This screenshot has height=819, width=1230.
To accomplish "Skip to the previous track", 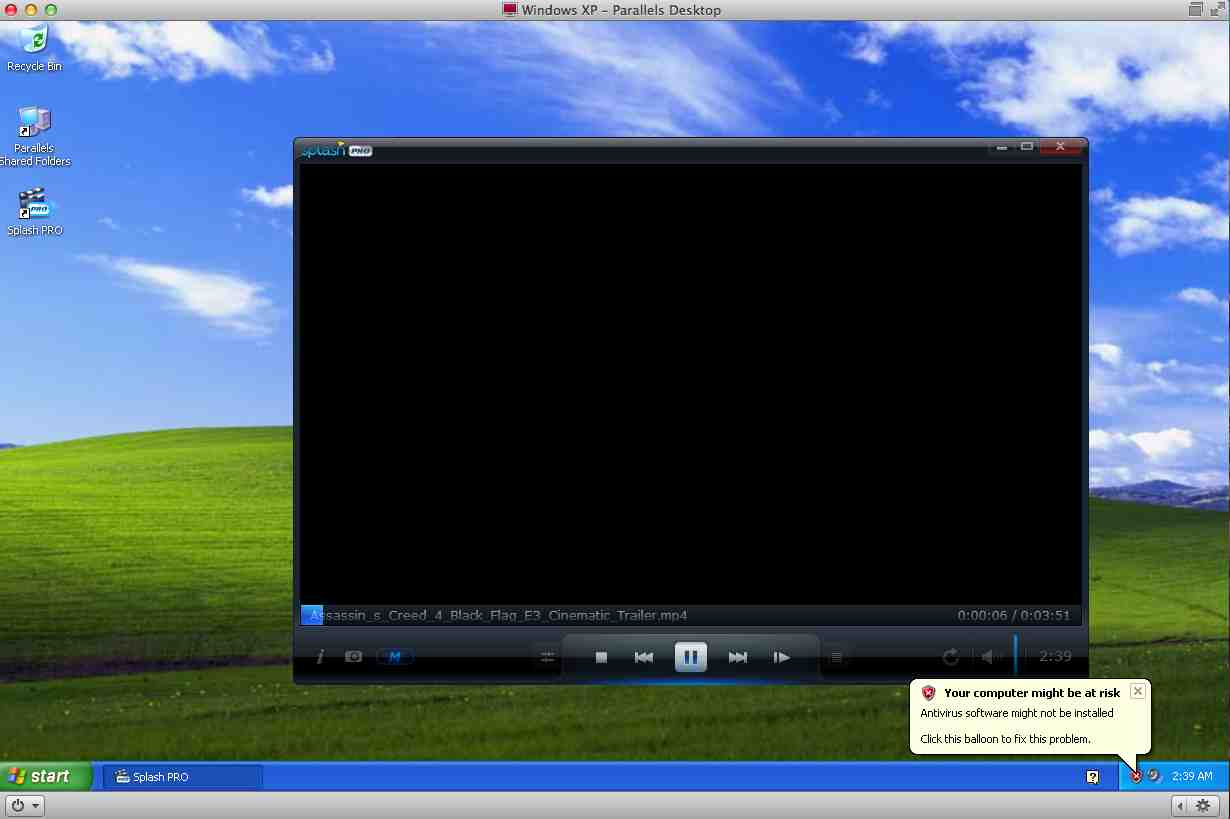I will coord(644,657).
